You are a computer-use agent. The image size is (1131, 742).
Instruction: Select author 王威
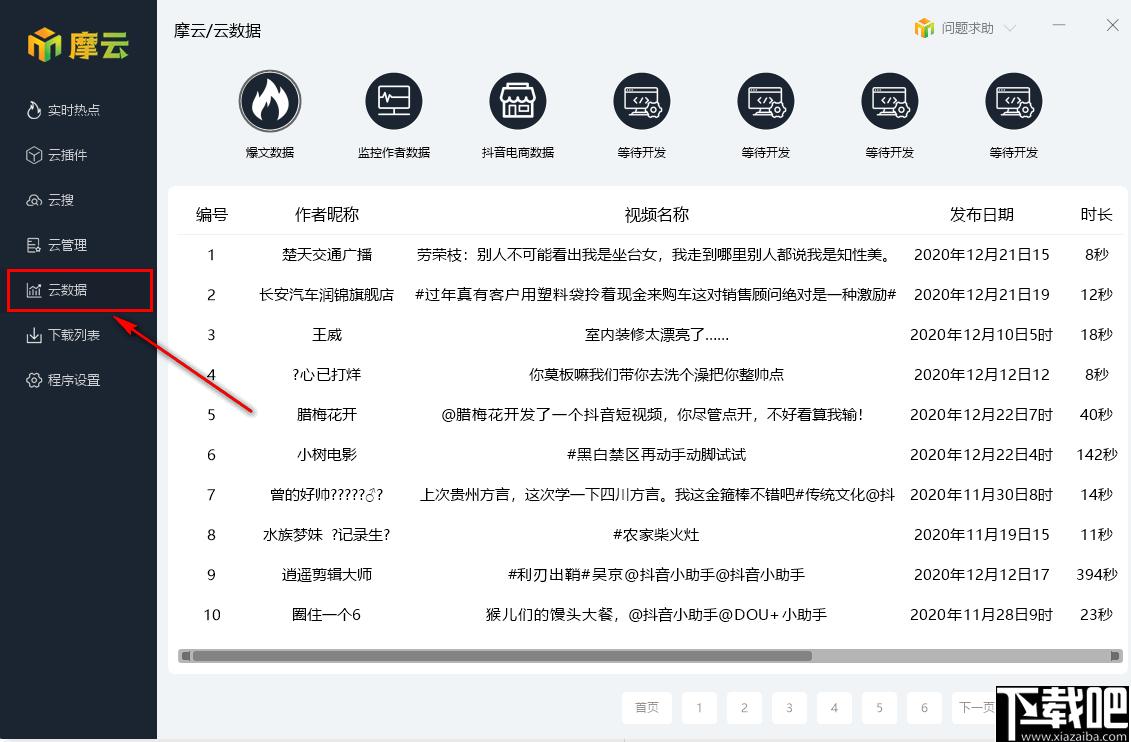coord(327,335)
